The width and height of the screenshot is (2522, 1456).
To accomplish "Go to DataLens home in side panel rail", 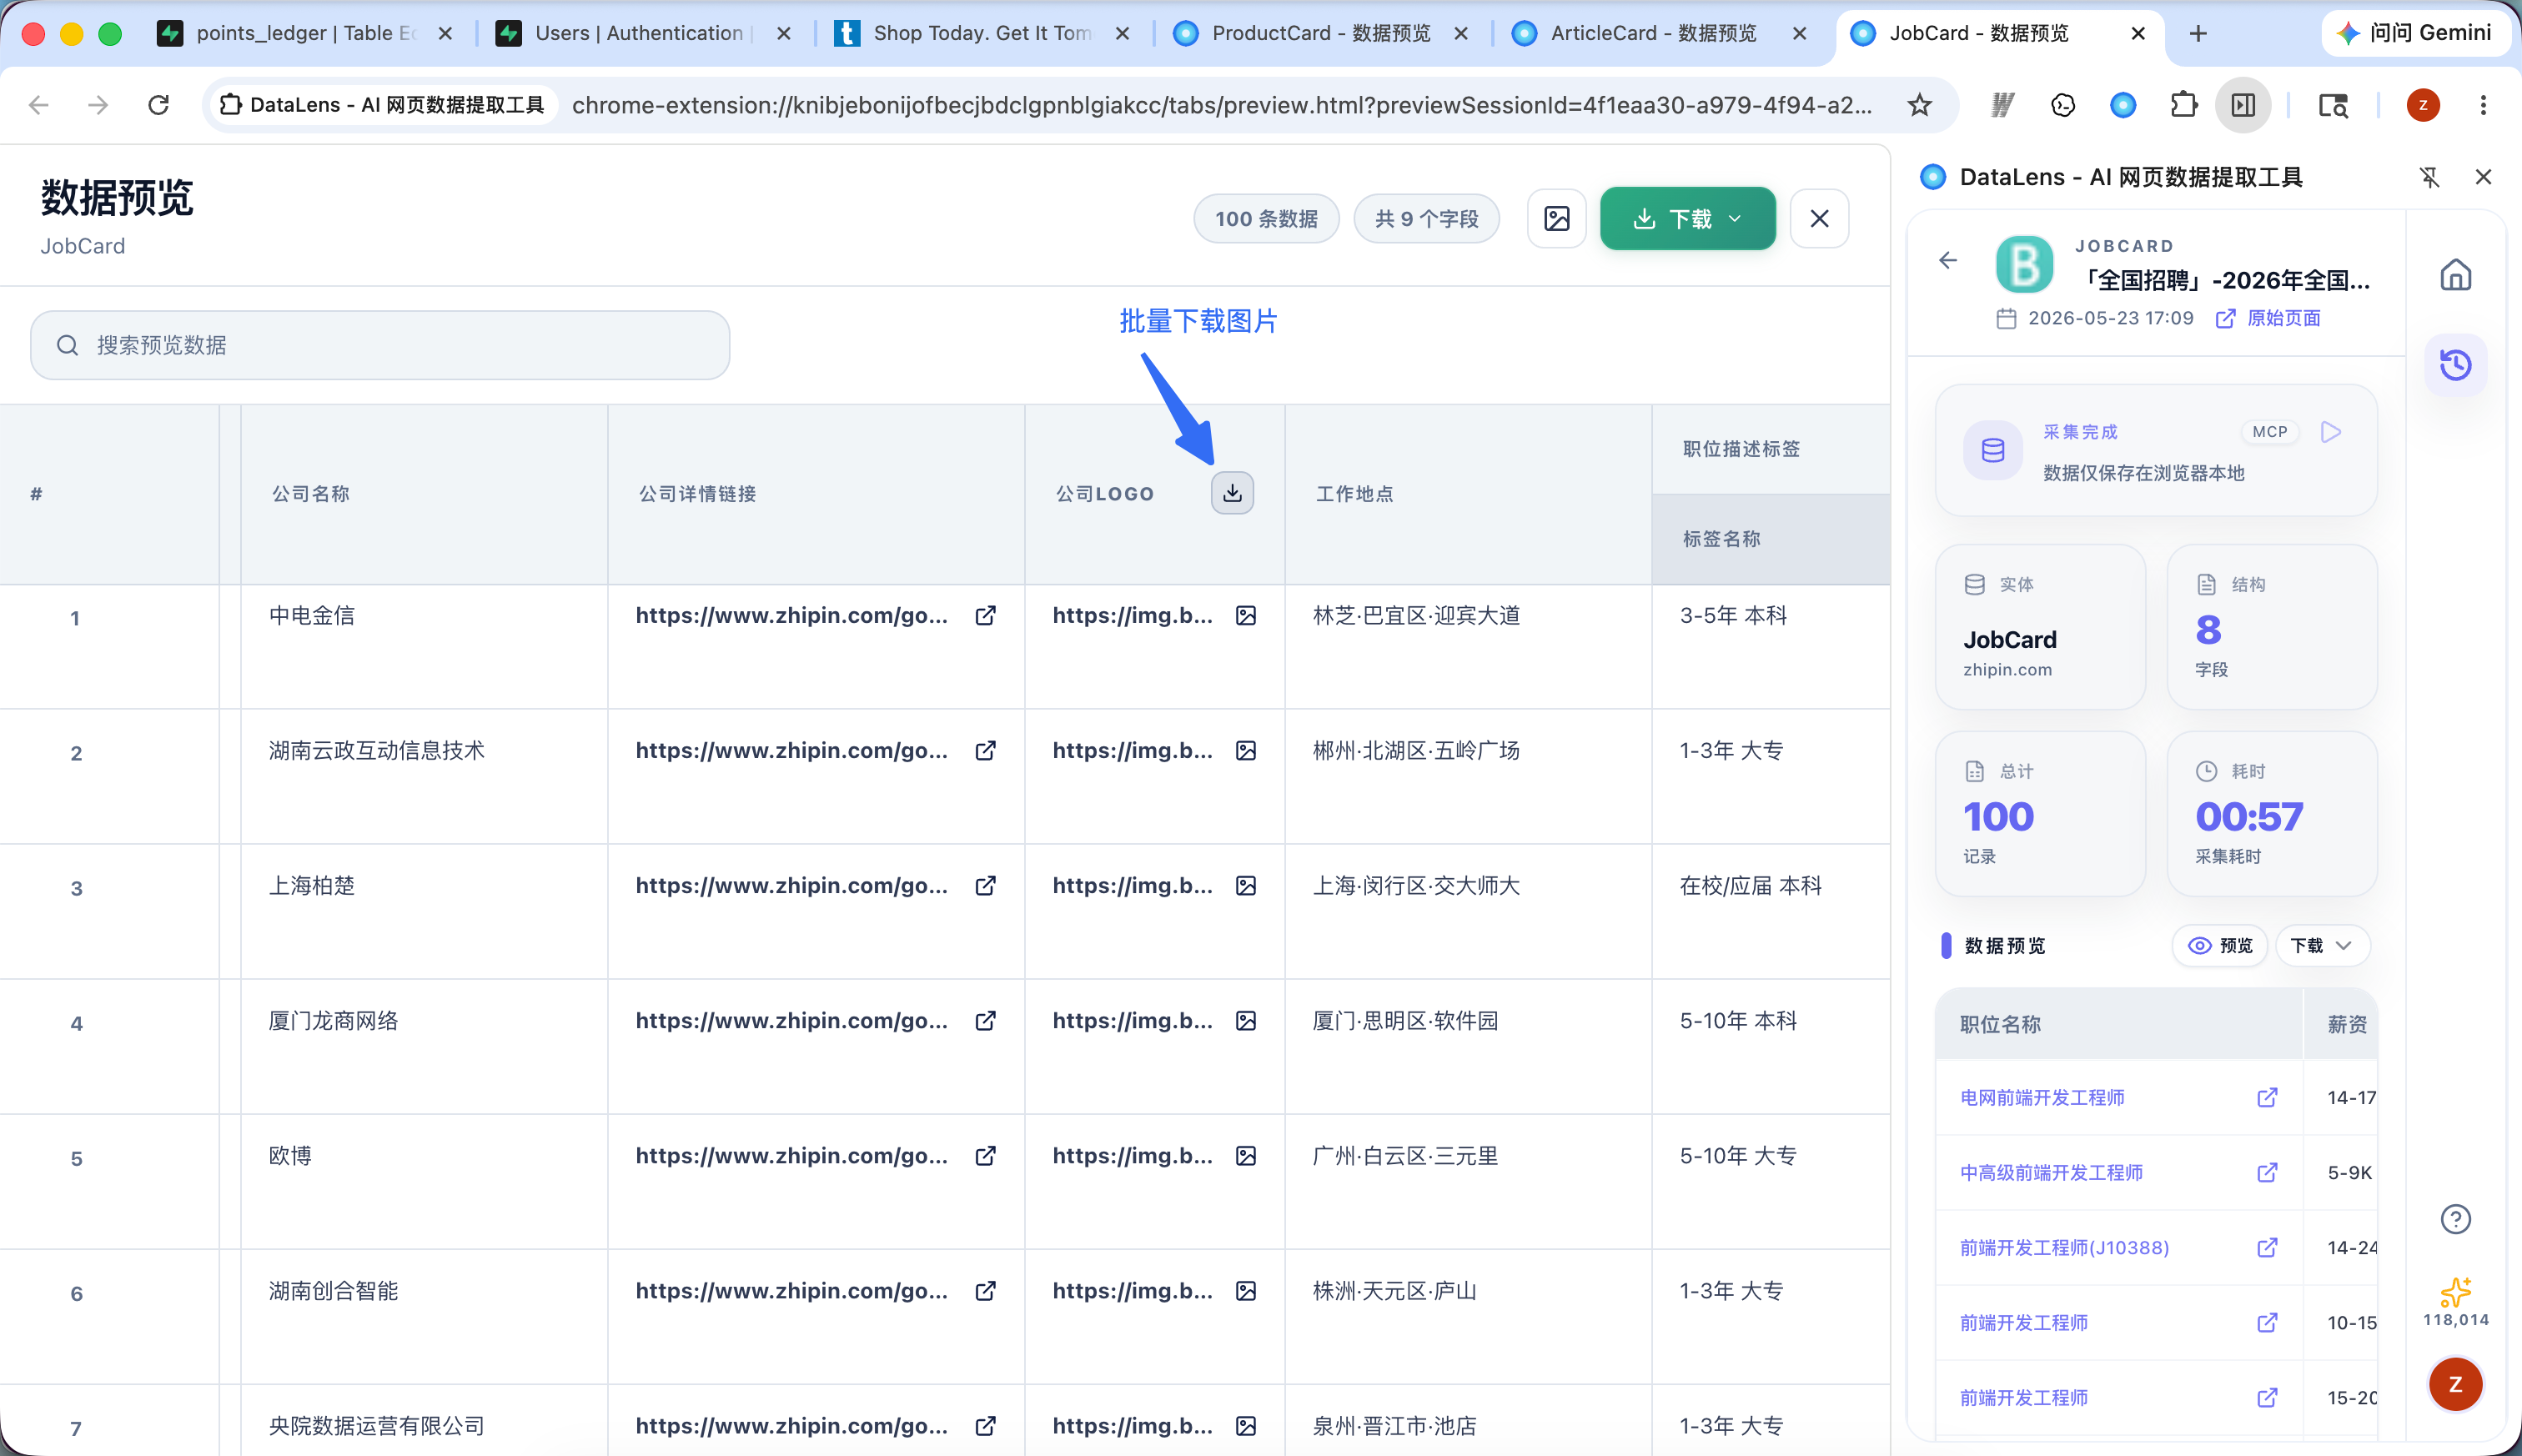I will (2456, 275).
